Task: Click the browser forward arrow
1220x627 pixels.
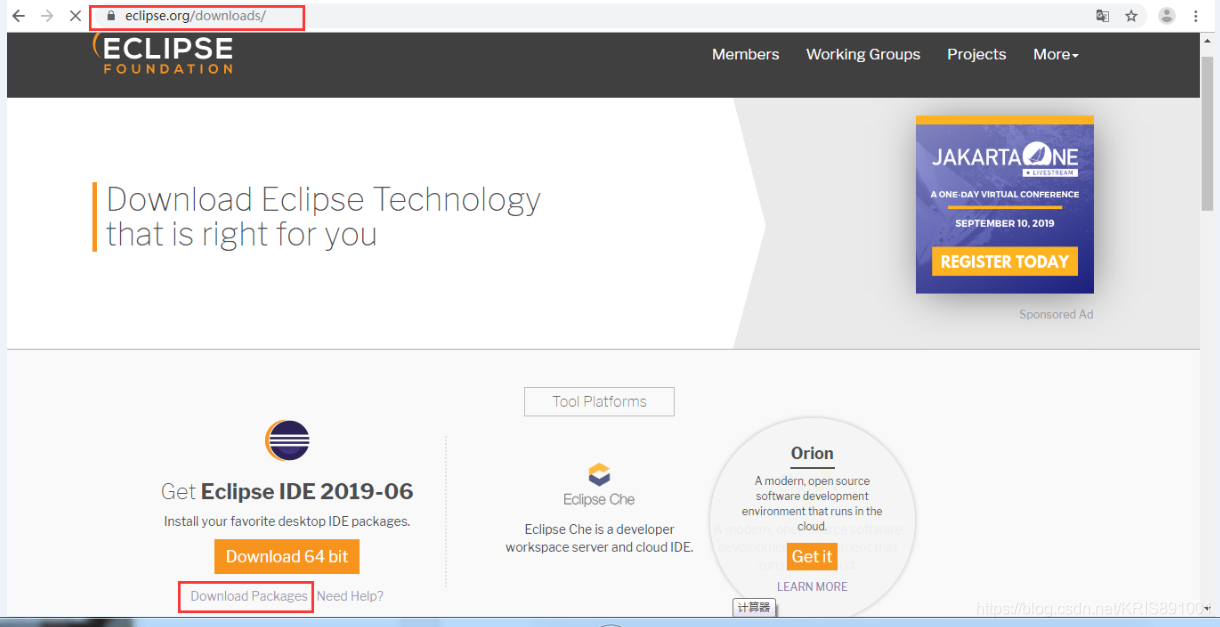Action: pos(47,16)
